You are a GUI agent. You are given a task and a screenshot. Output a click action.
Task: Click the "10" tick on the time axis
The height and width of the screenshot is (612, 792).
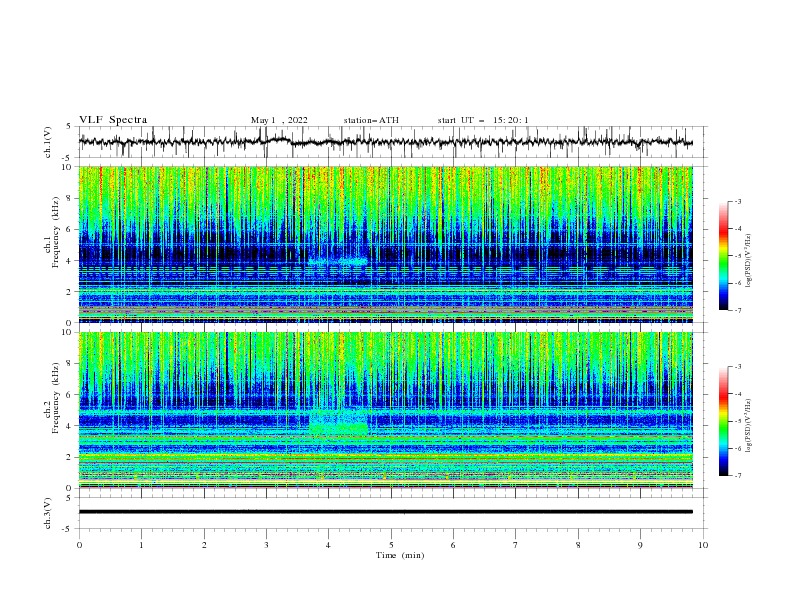click(x=703, y=545)
